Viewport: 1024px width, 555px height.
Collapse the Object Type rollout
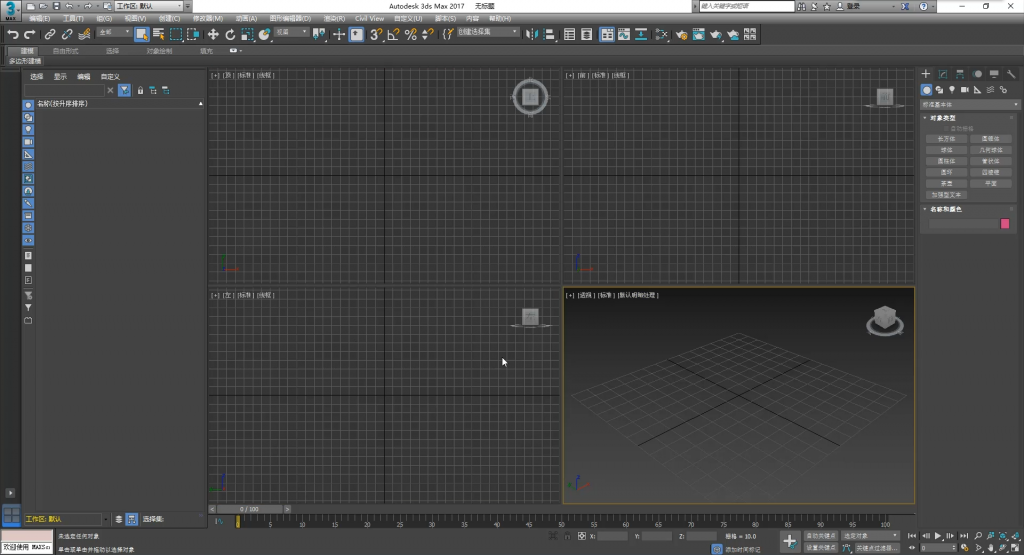[942, 118]
